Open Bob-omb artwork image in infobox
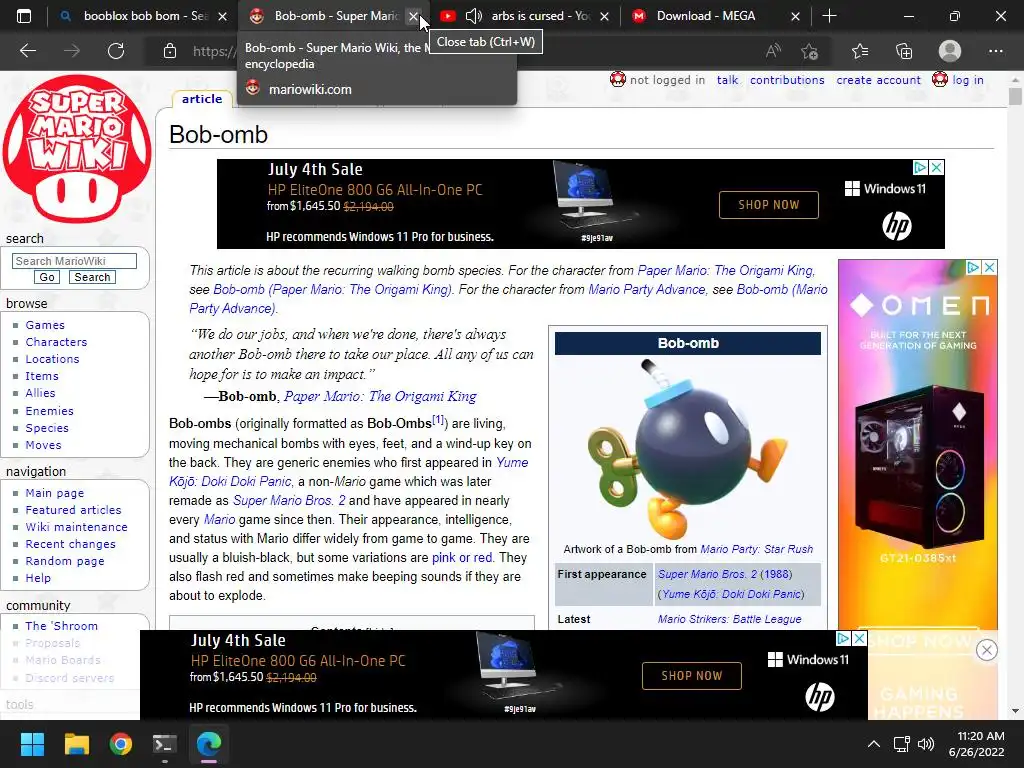This screenshot has height=768, width=1024. point(688,449)
